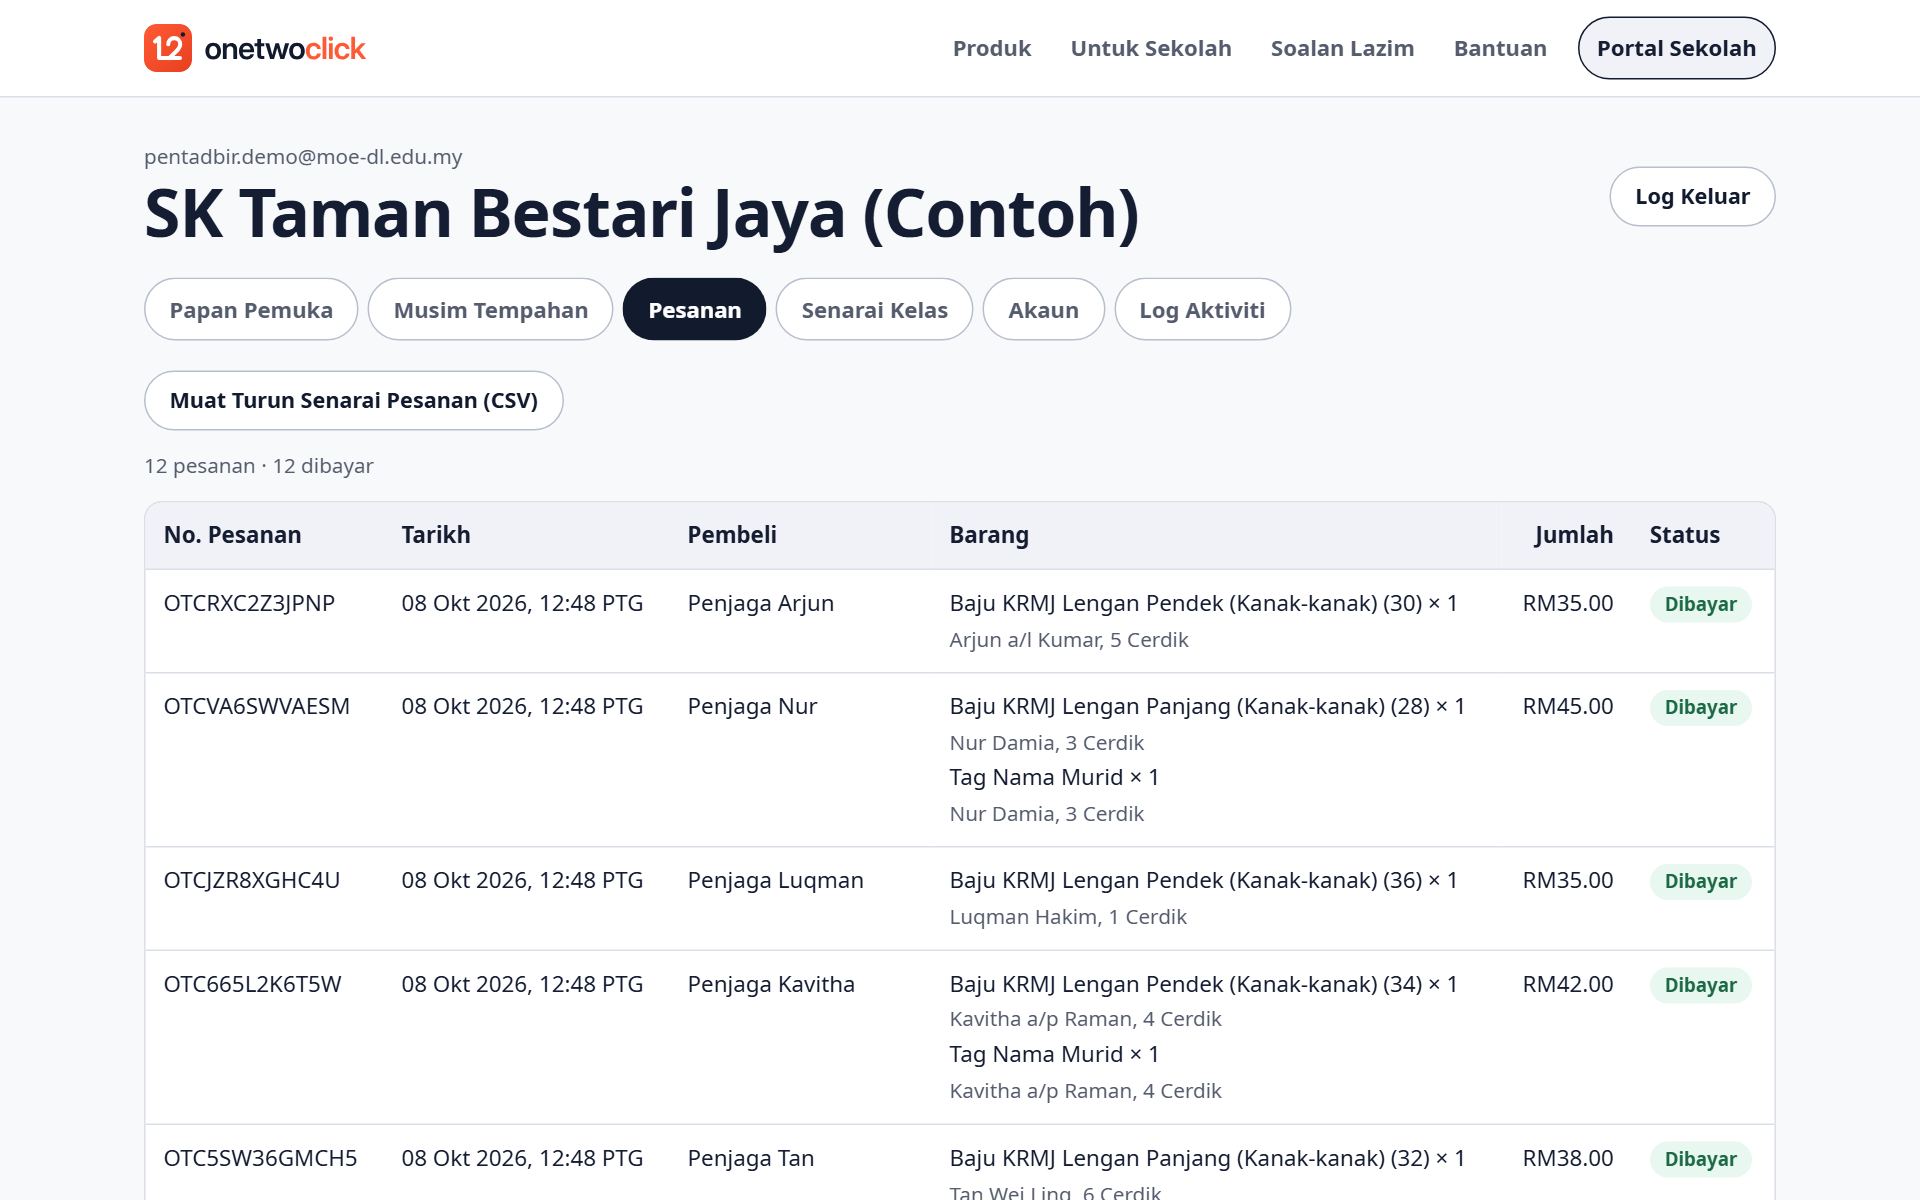Open the Bantuan link
This screenshot has height=1200, width=1920.
pos(1499,48)
